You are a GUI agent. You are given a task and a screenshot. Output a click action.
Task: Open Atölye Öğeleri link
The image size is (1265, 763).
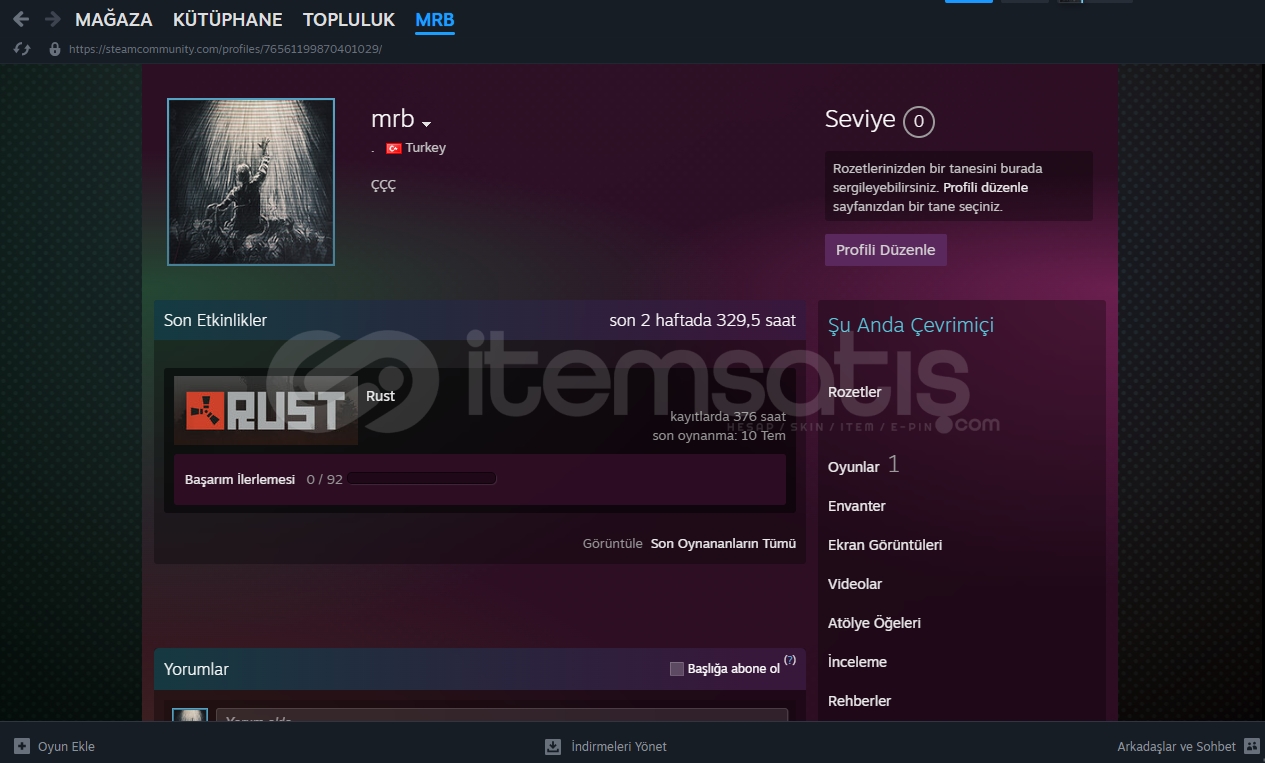(x=875, y=623)
